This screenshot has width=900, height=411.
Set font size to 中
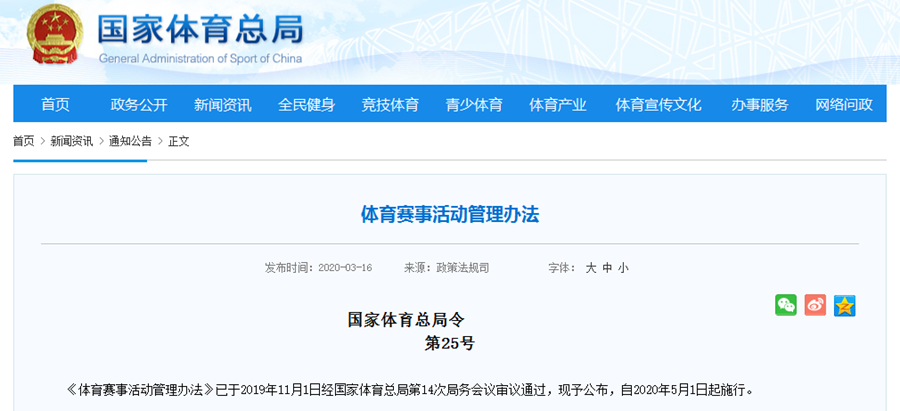click(x=607, y=267)
